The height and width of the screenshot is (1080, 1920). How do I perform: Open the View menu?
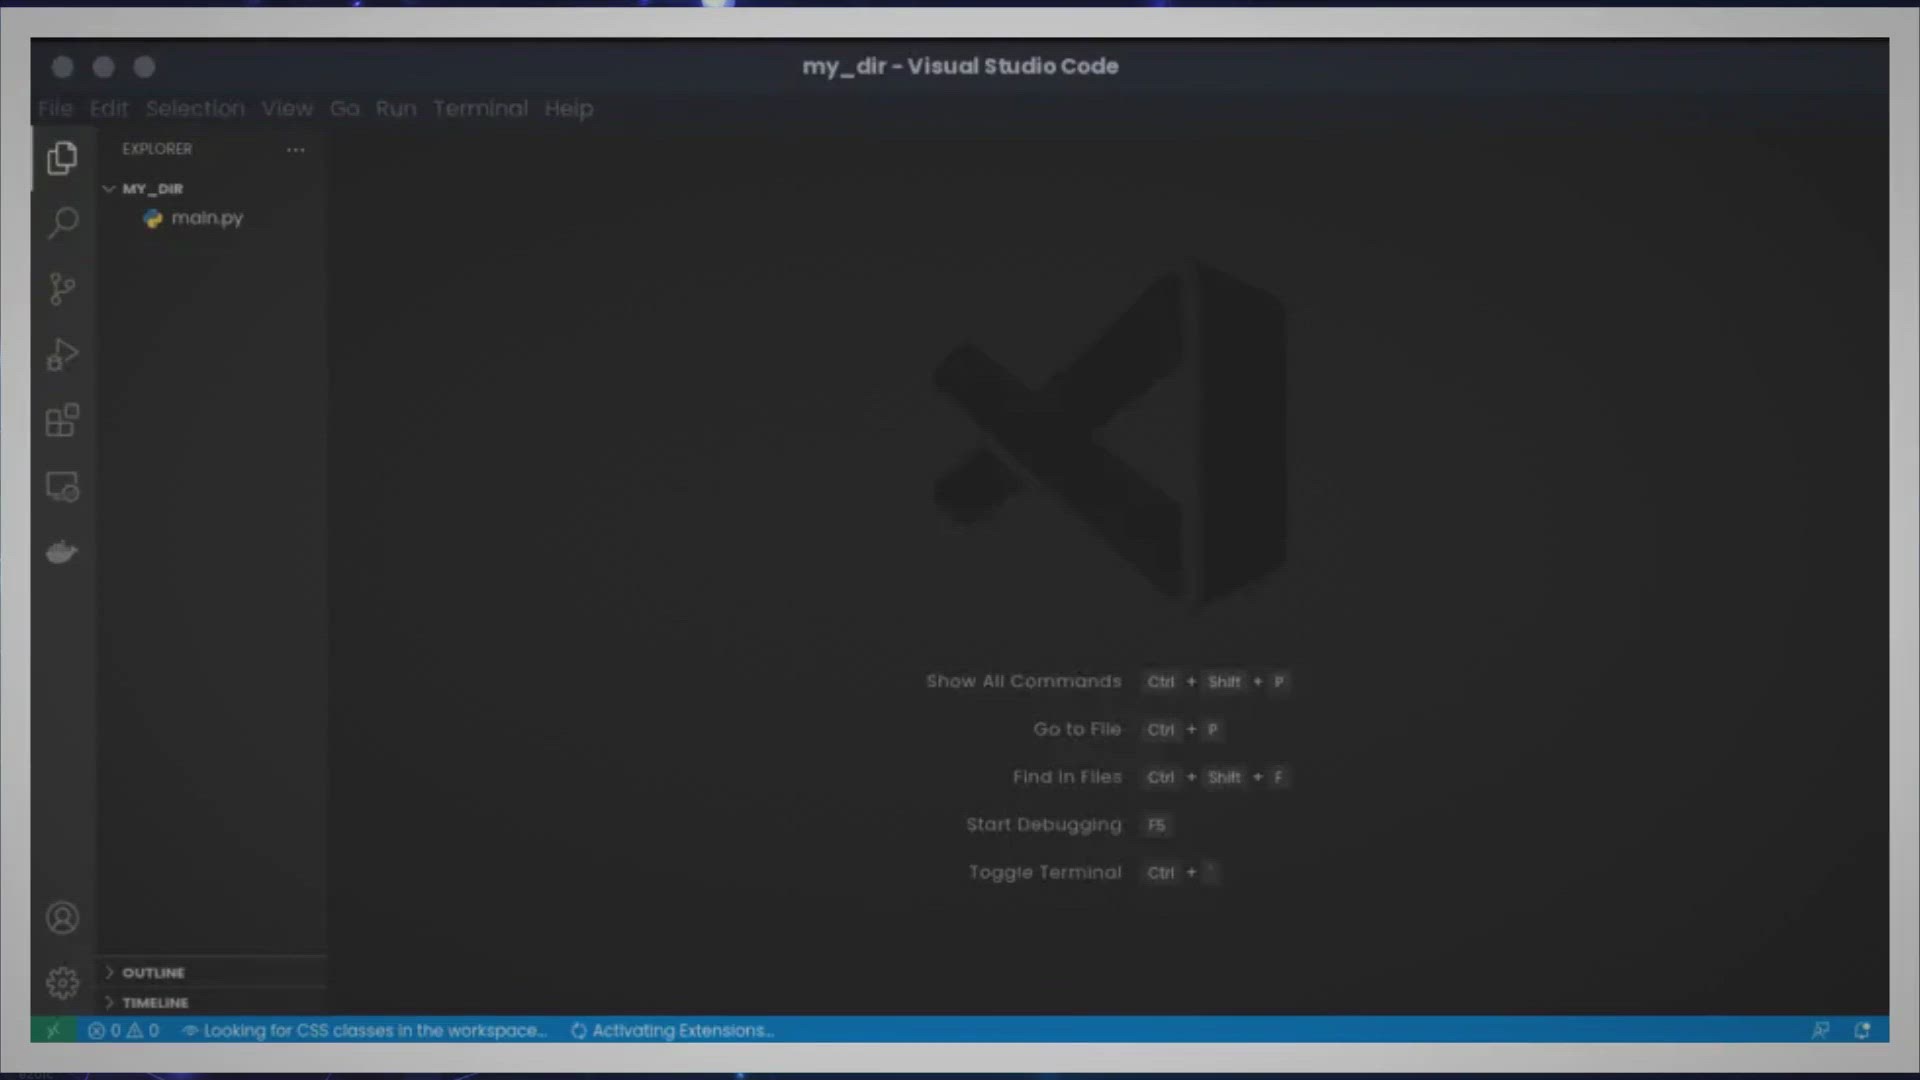pyautogui.click(x=287, y=108)
